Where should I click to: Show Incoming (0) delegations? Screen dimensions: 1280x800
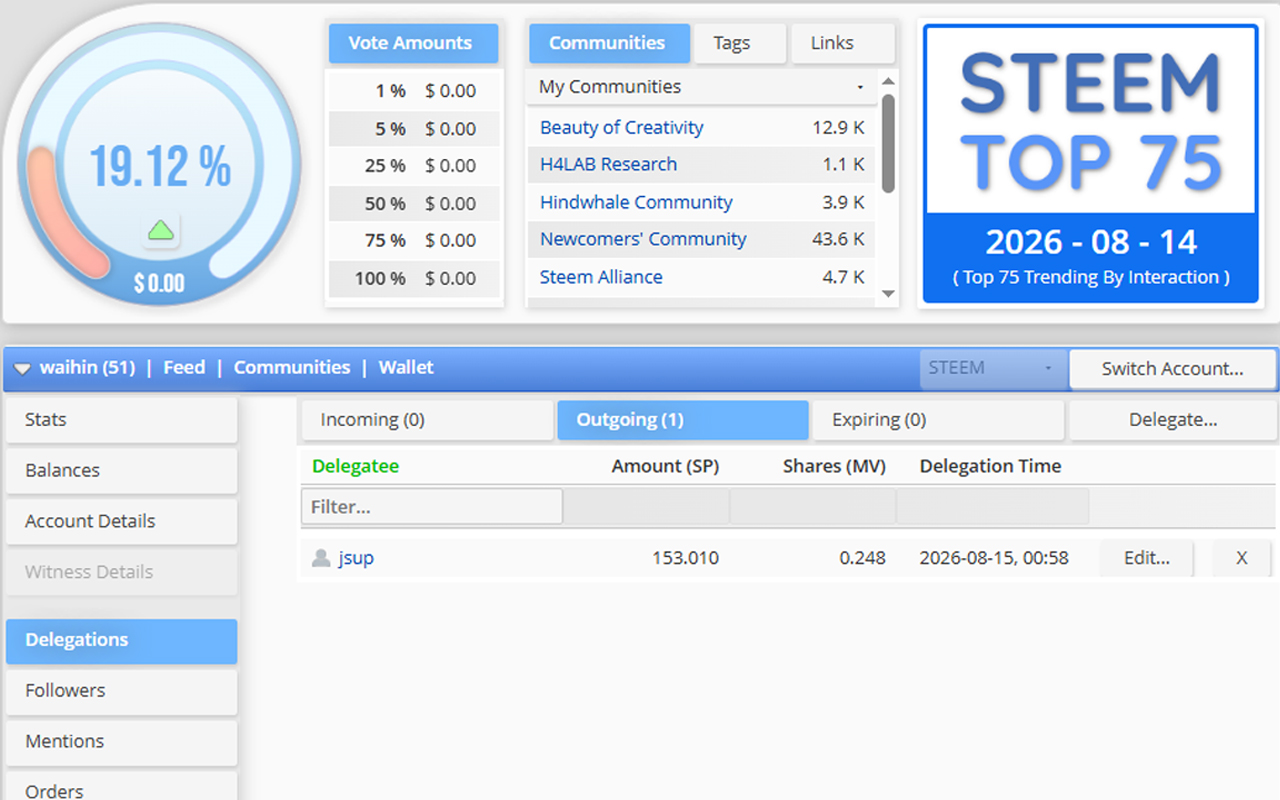(427, 420)
